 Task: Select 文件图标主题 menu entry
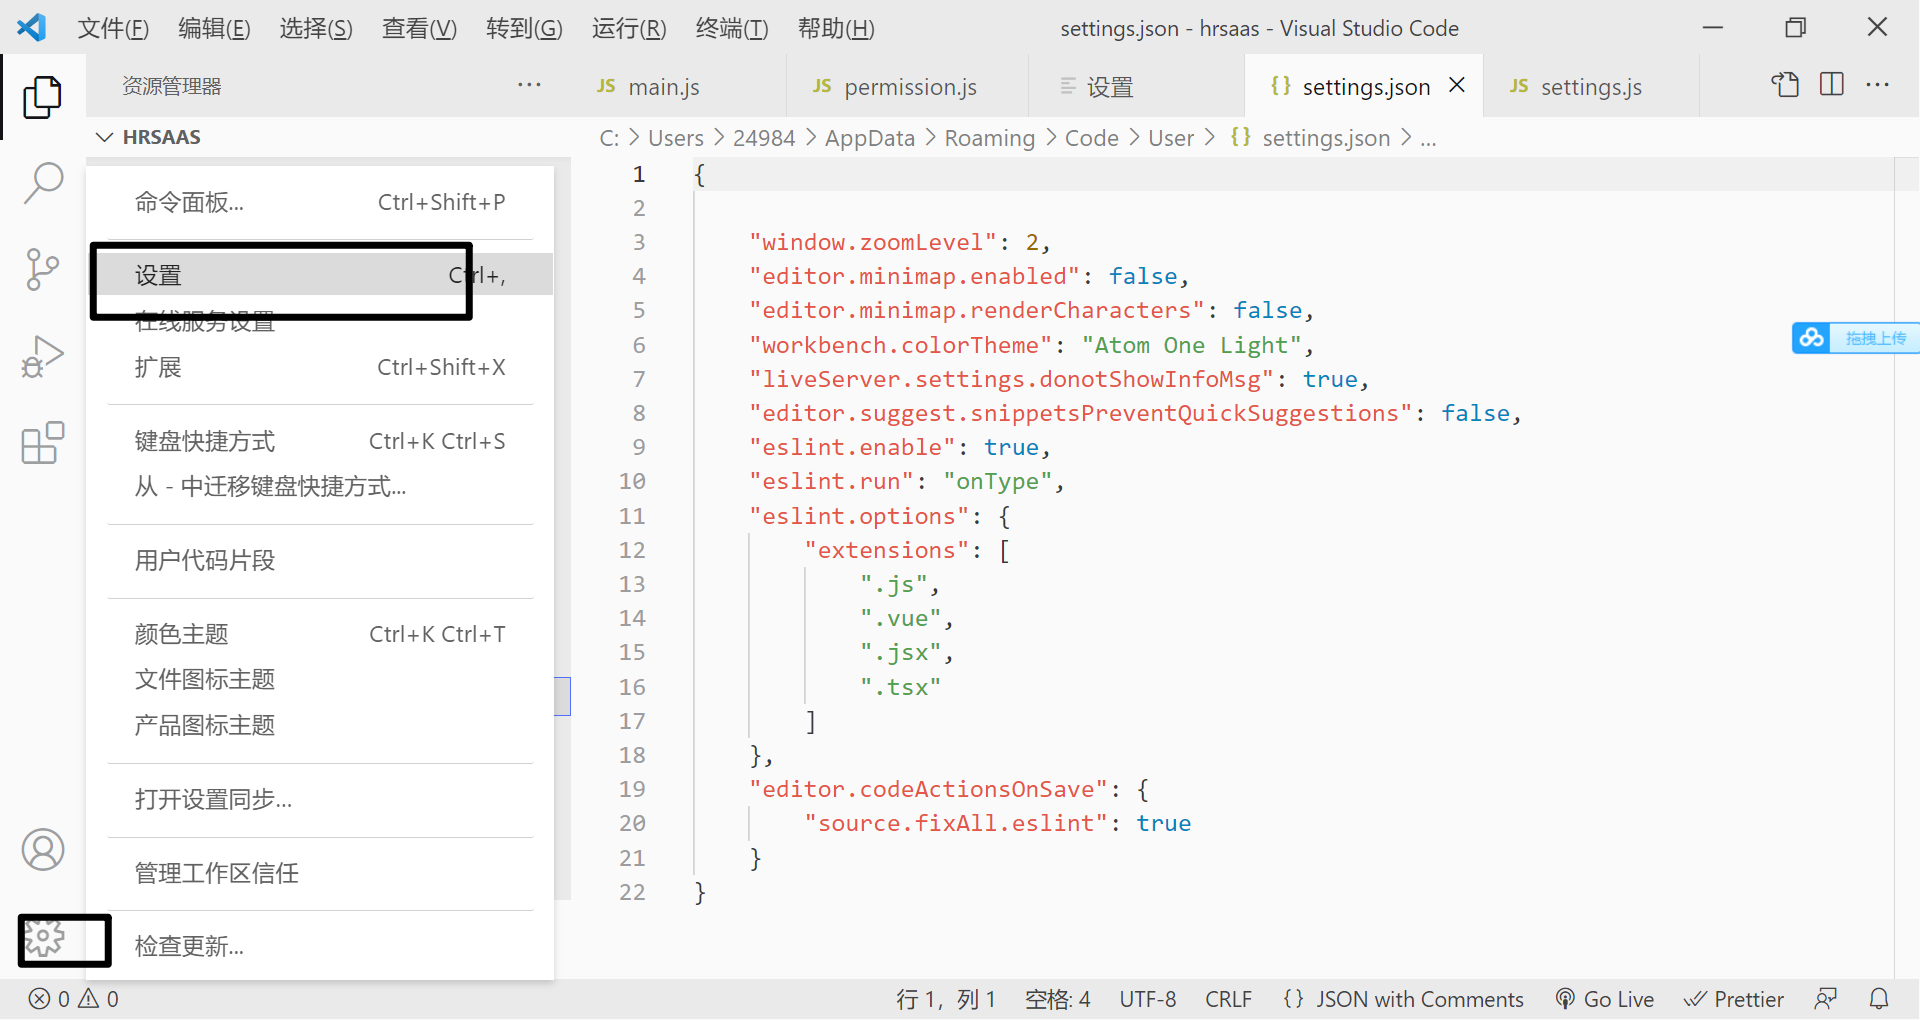(x=320, y=680)
